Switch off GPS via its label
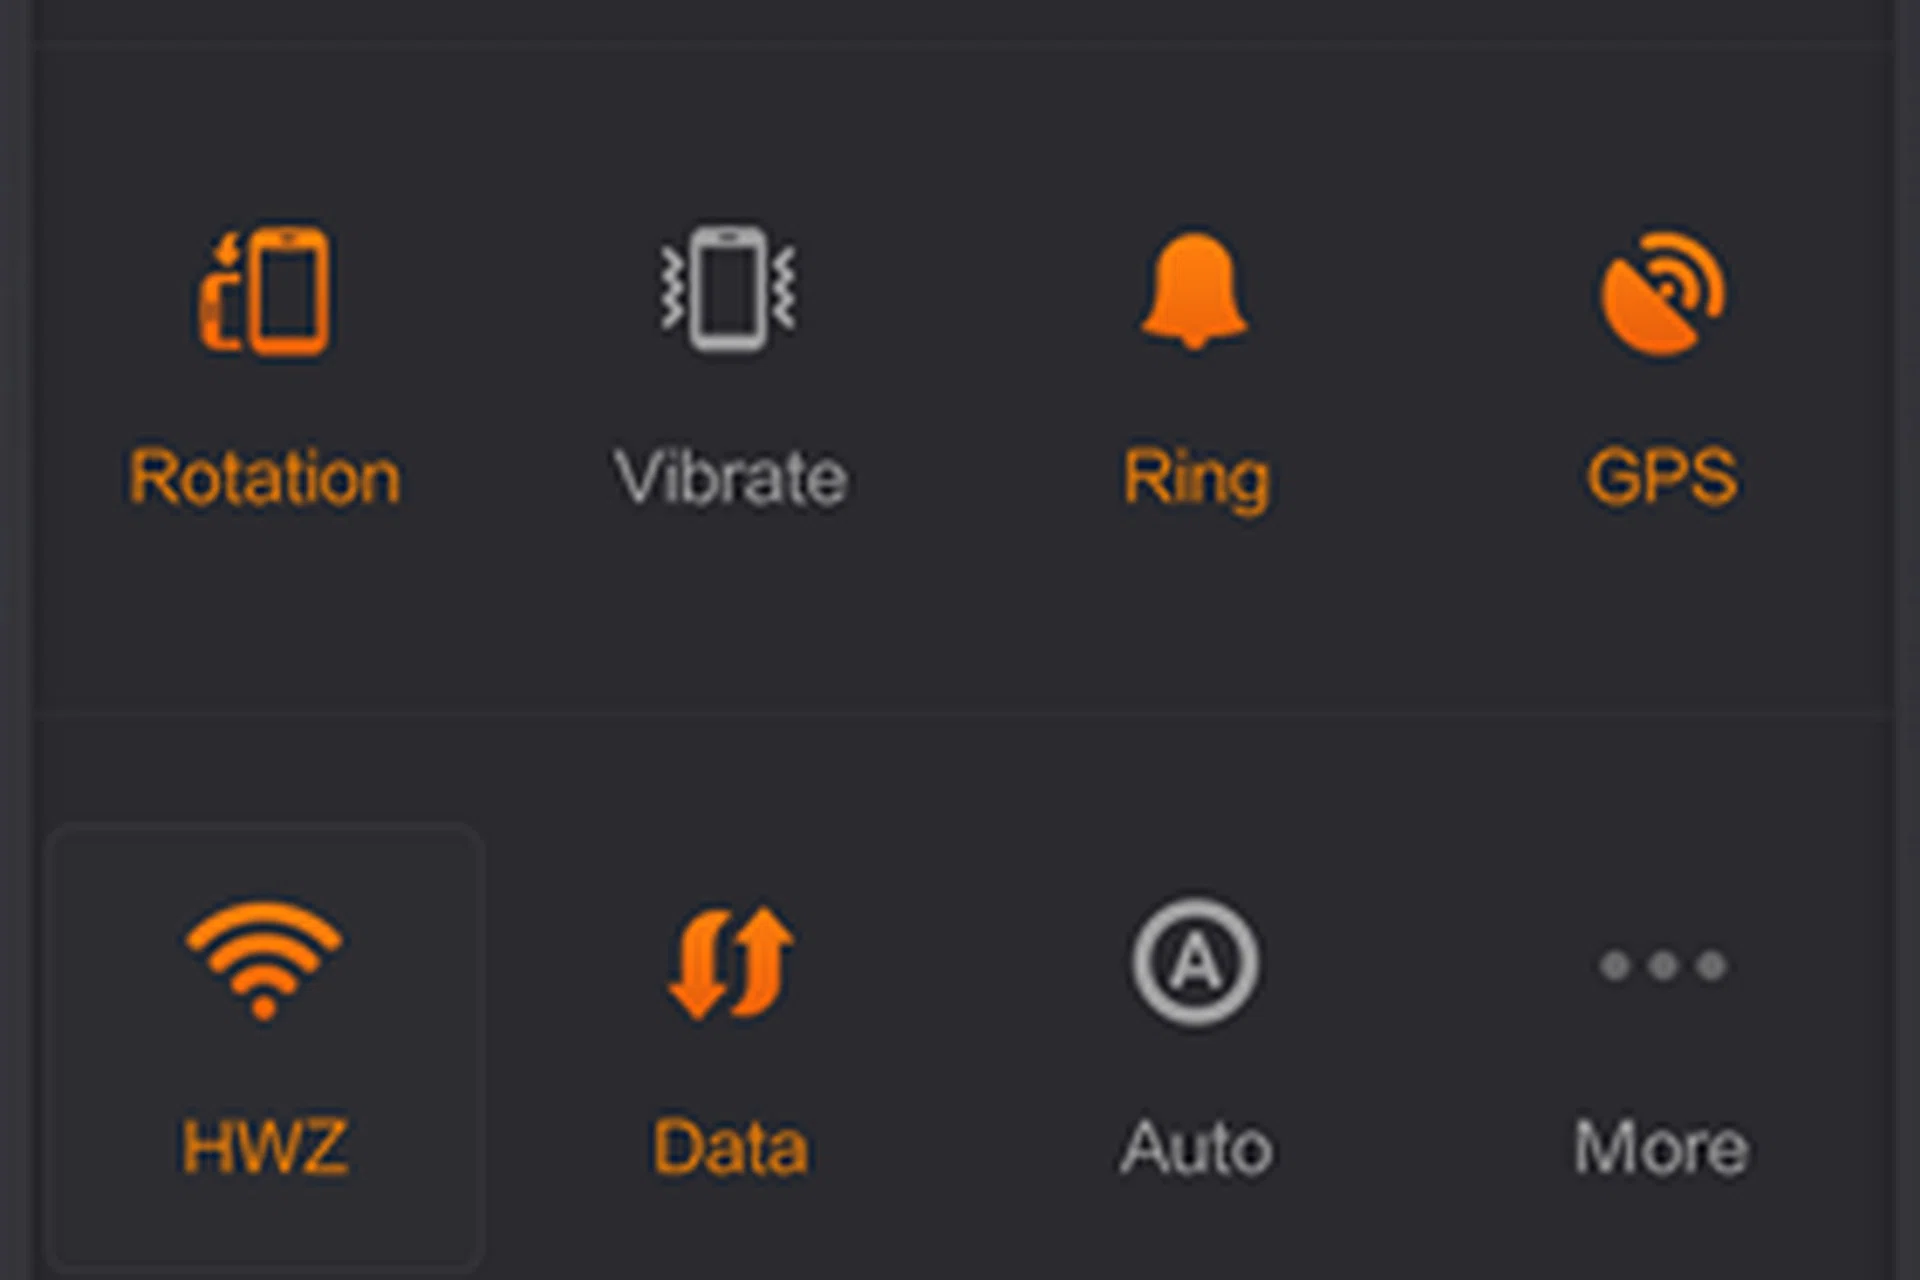The width and height of the screenshot is (1920, 1280). [1662, 476]
